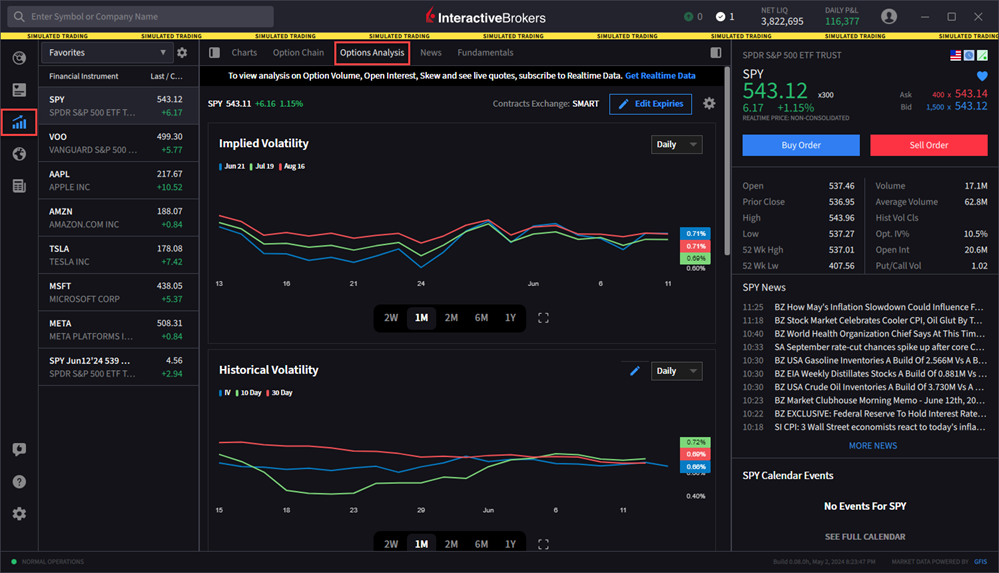Click the green chart icon near SPY flag
The image size is (999, 573).
(982, 55)
